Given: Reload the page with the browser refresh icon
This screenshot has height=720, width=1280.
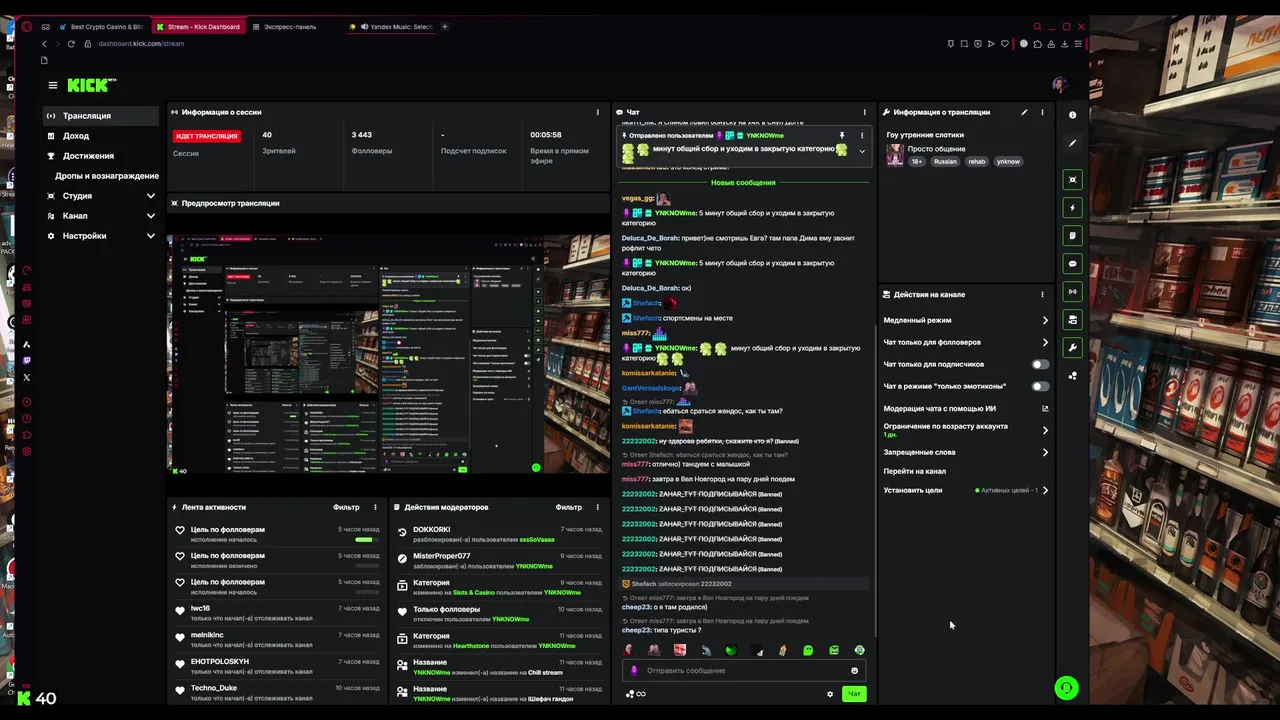Looking at the screenshot, I should [x=71, y=44].
